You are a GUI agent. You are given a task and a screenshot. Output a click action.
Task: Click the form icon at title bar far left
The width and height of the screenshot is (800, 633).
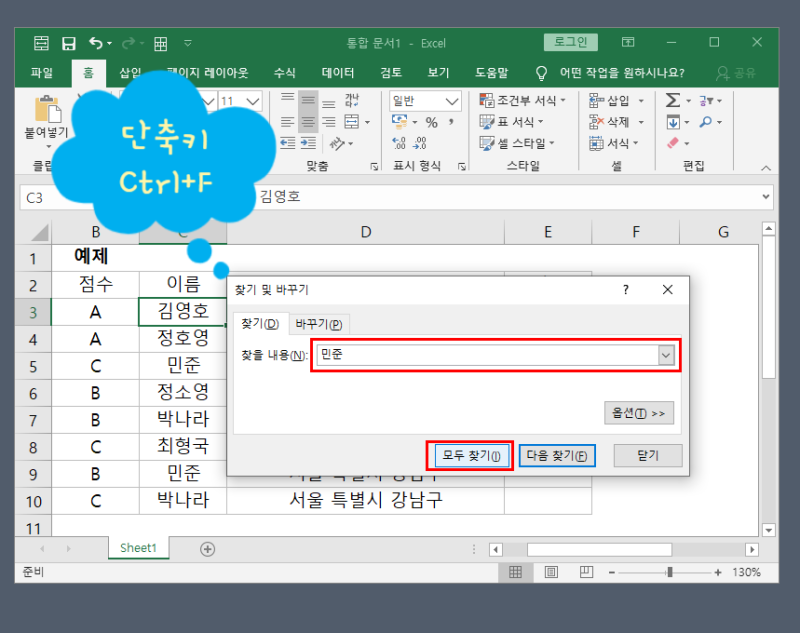tap(41, 43)
